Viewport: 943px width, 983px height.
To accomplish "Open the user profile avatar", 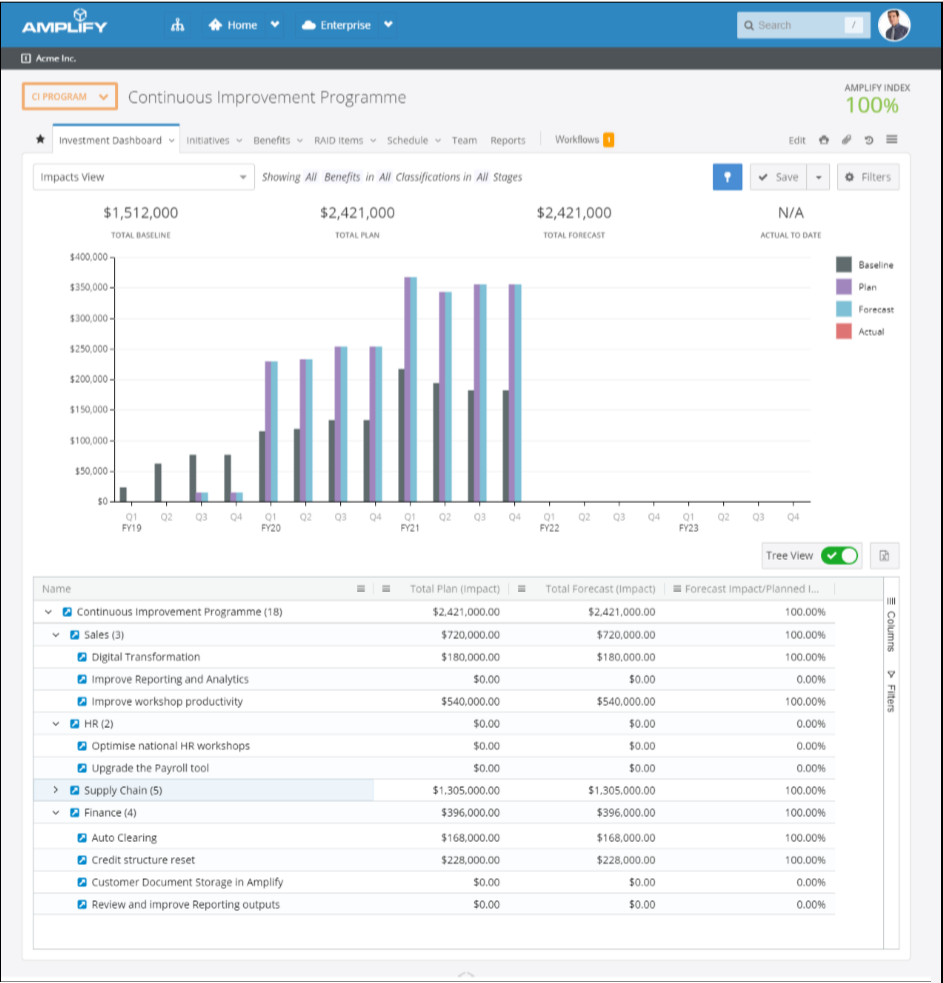I will click(893, 25).
